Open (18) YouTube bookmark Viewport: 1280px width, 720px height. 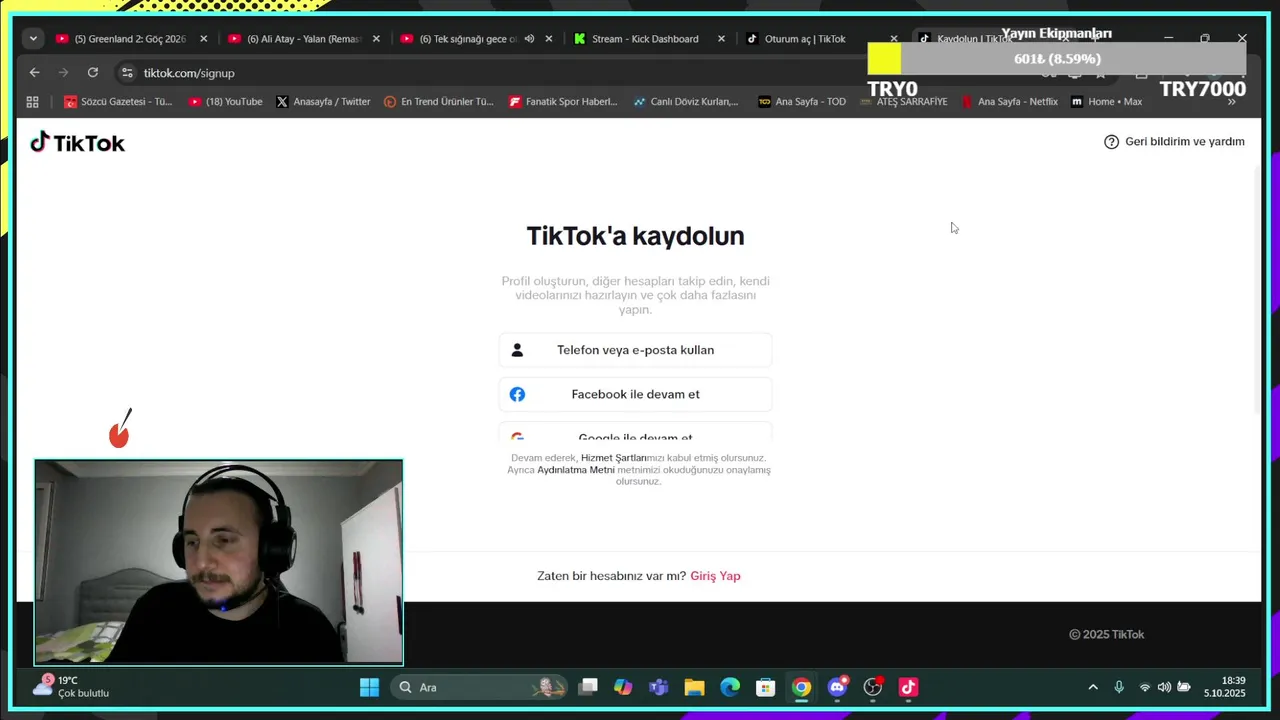coord(226,102)
